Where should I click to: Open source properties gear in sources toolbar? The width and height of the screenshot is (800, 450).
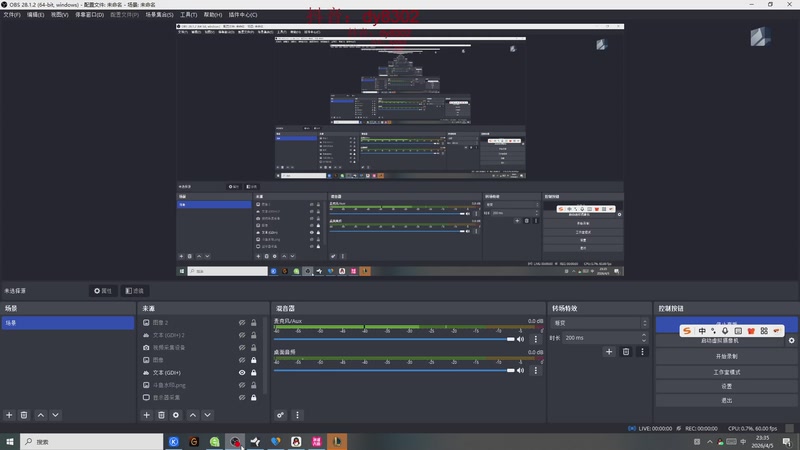[x=176, y=415]
